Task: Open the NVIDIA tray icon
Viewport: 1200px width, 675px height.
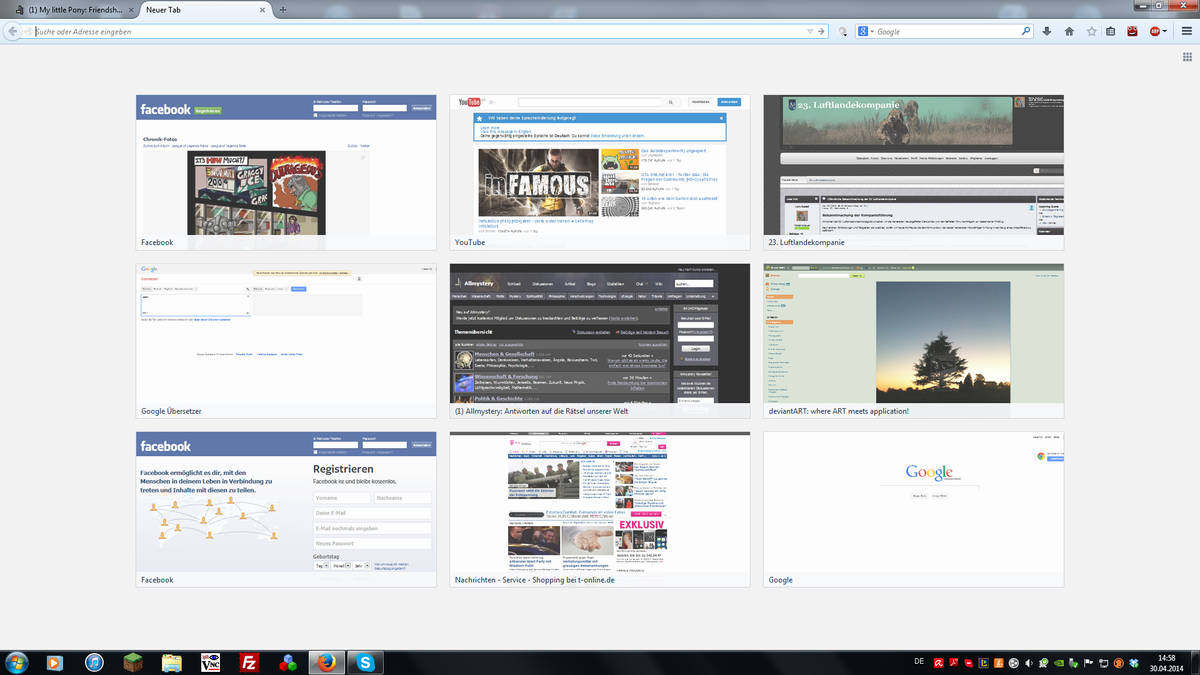Action: (1059, 663)
